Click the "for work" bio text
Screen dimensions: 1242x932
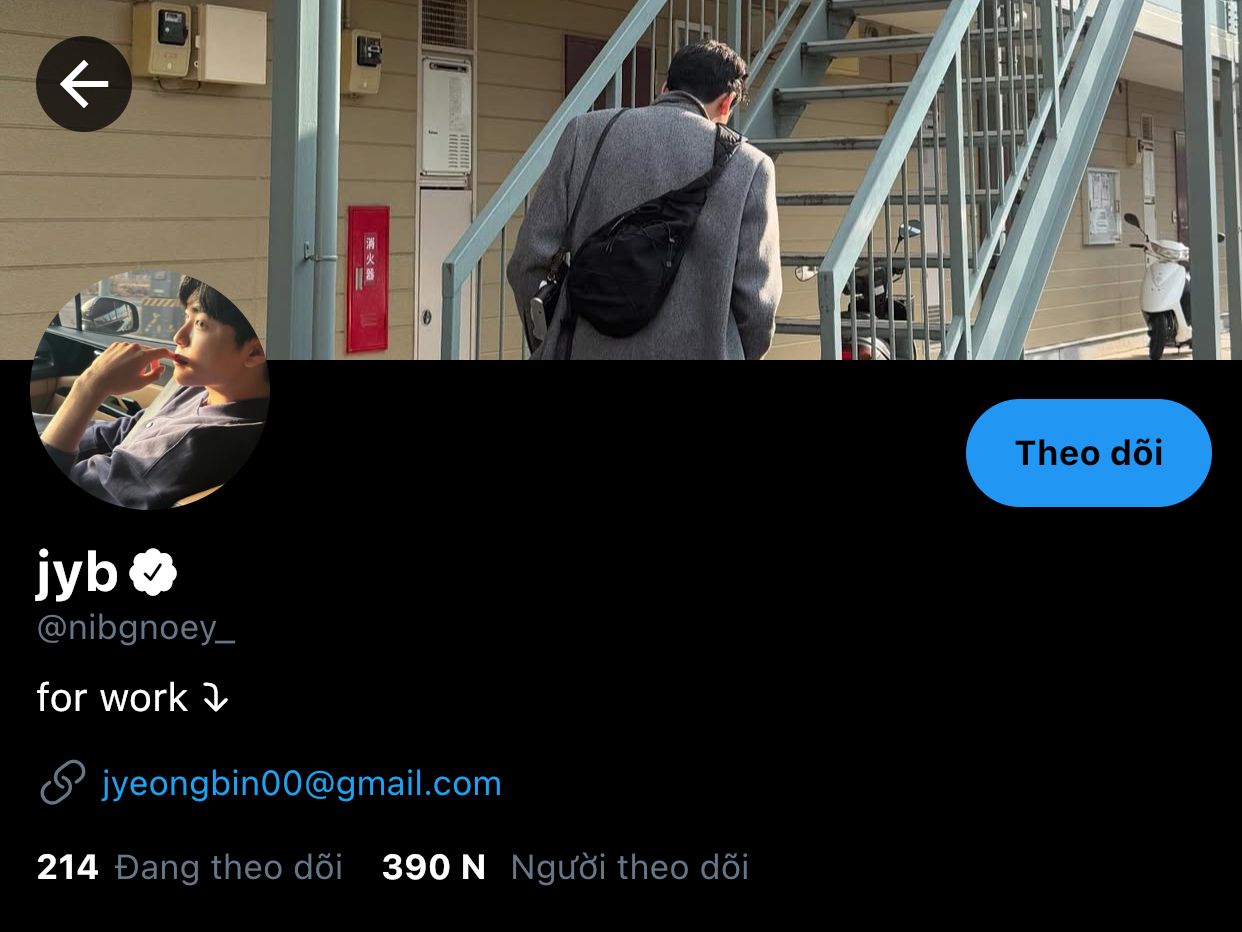click(112, 698)
